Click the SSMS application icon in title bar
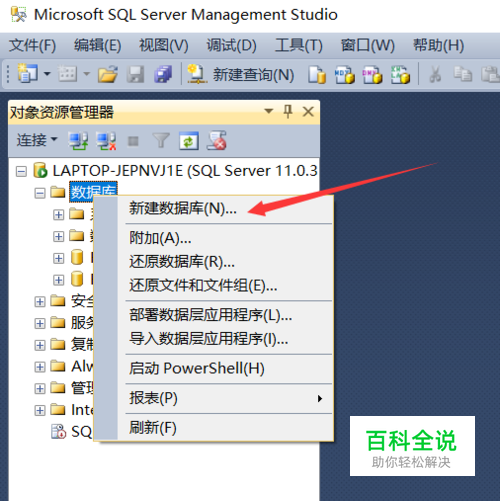The image size is (500, 501). (19, 14)
